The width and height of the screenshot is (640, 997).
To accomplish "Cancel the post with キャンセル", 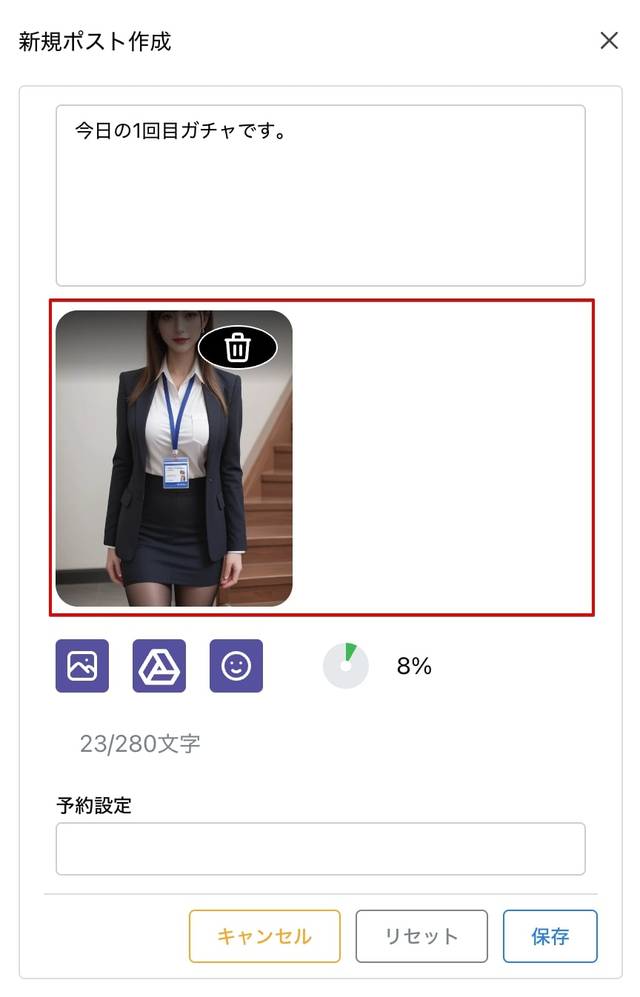I will coord(264,936).
